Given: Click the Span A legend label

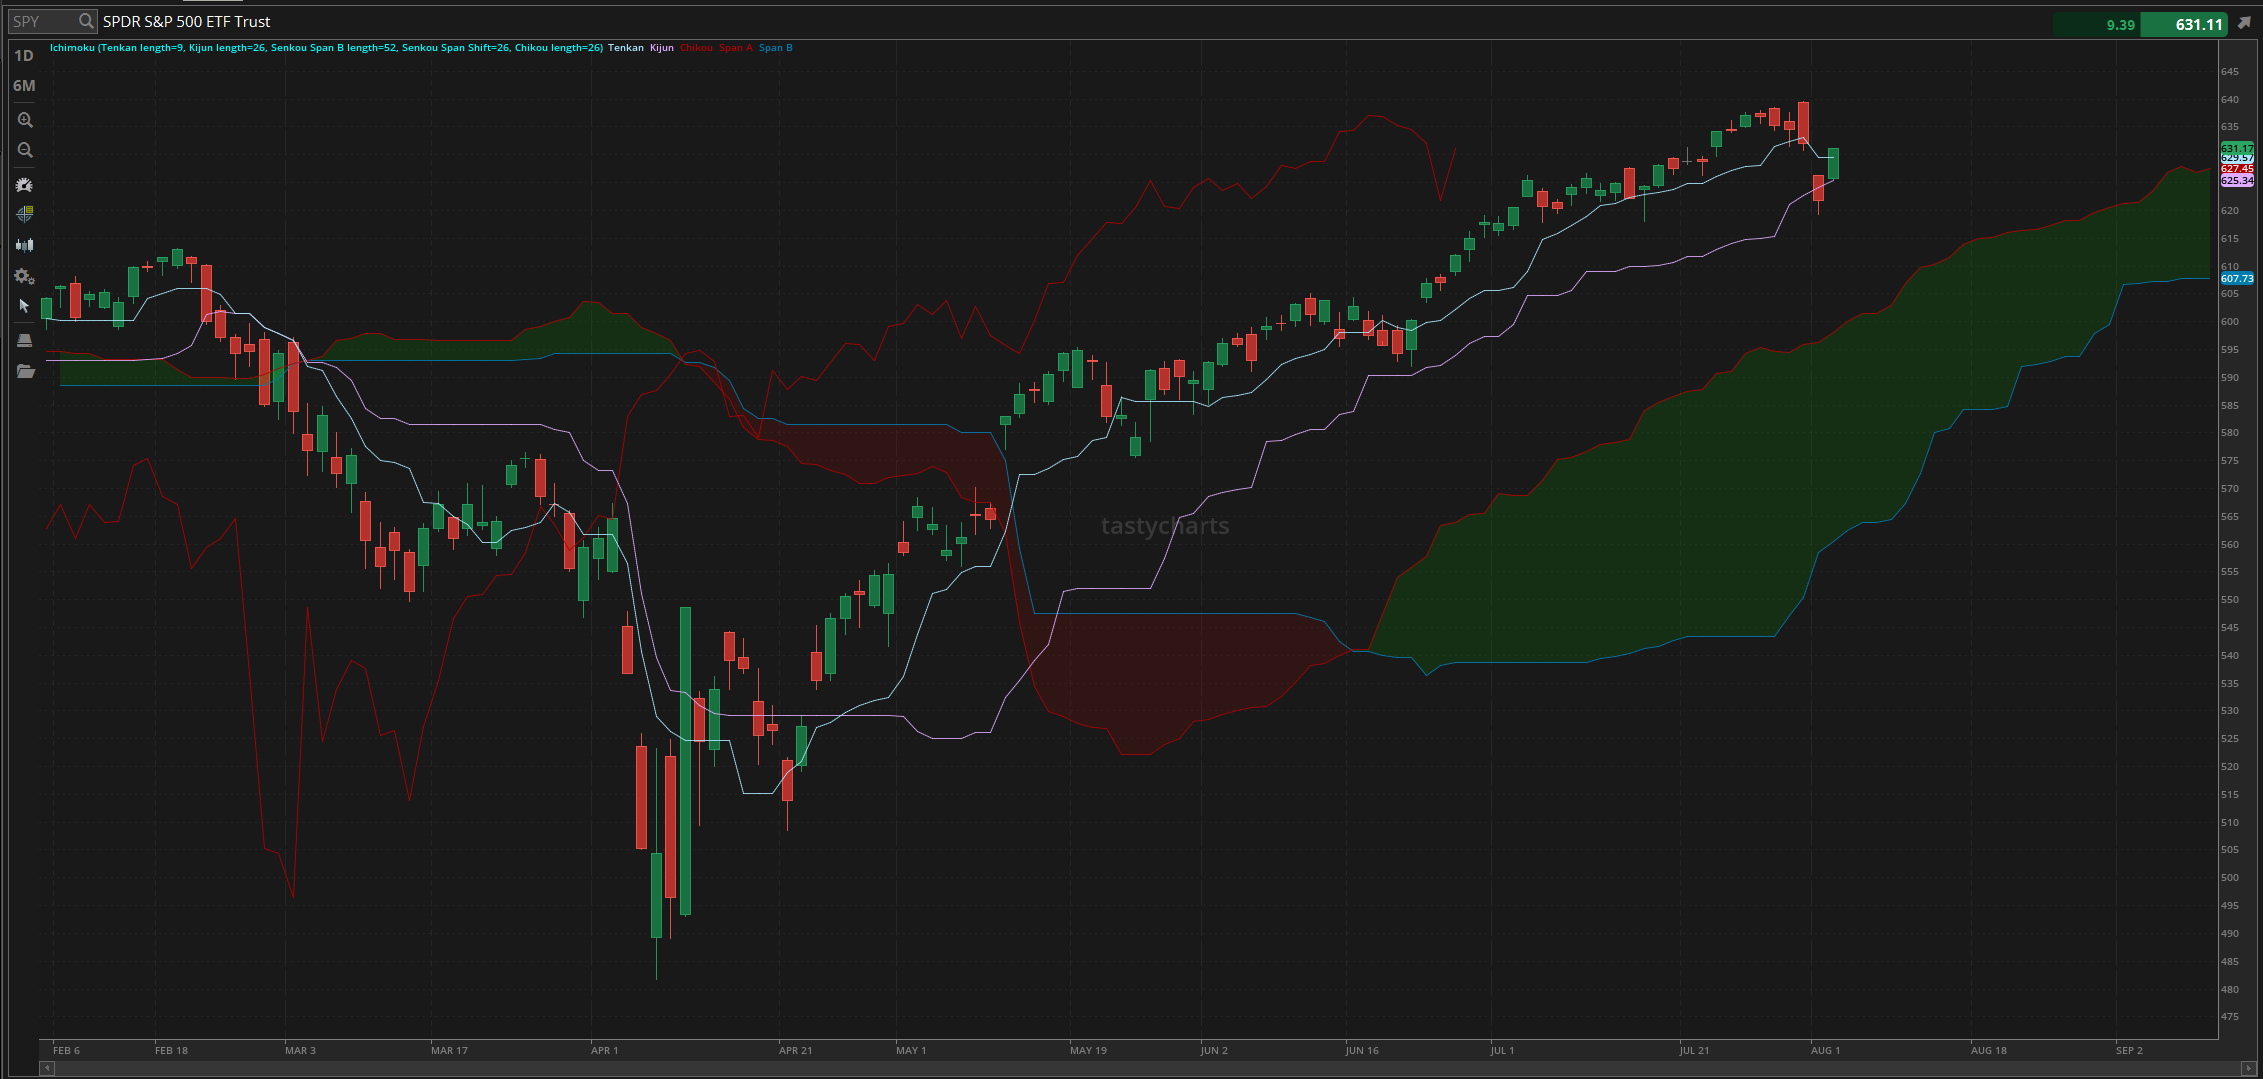Looking at the screenshot, I should 736,47.
